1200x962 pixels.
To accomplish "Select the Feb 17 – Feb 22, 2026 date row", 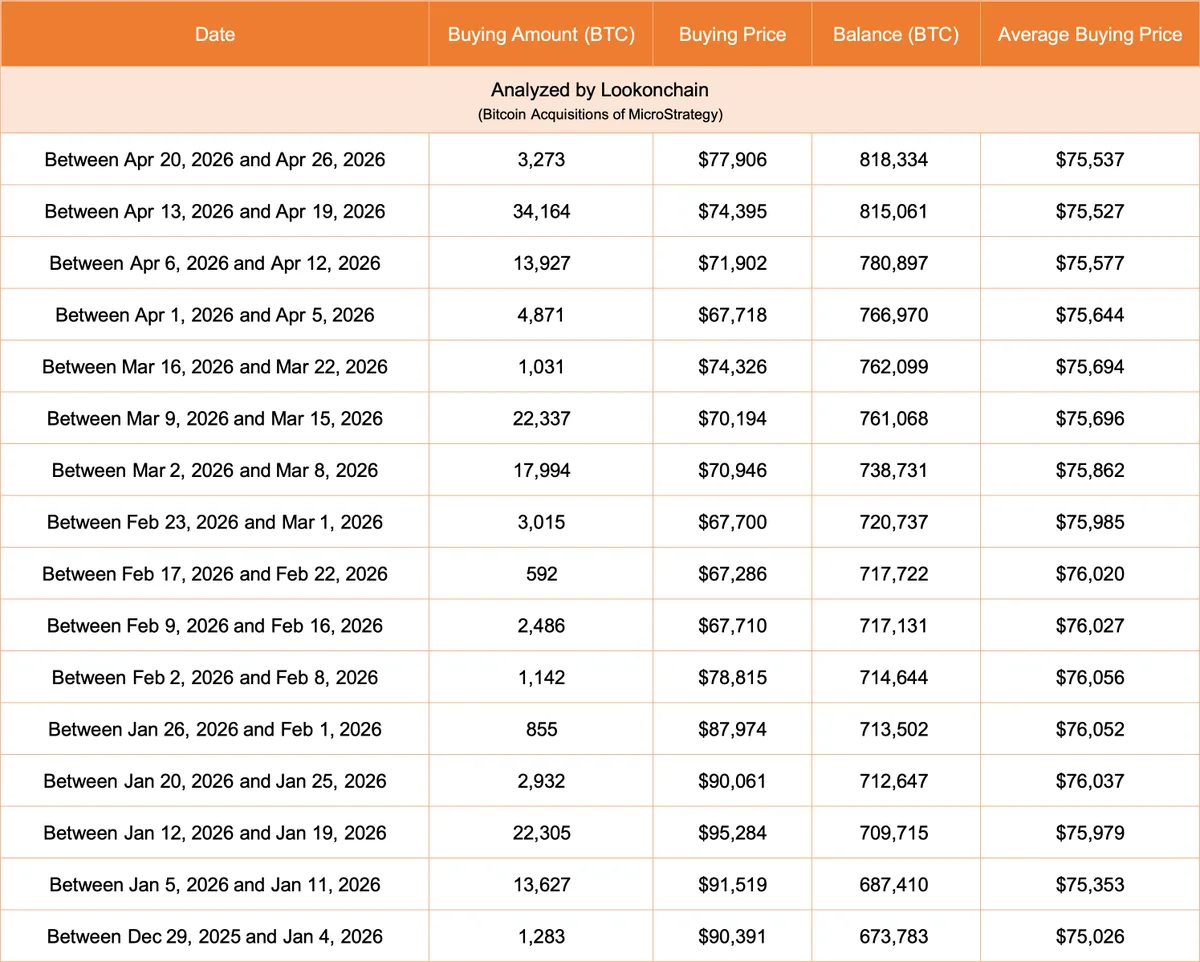I will [x=215, y=574].
